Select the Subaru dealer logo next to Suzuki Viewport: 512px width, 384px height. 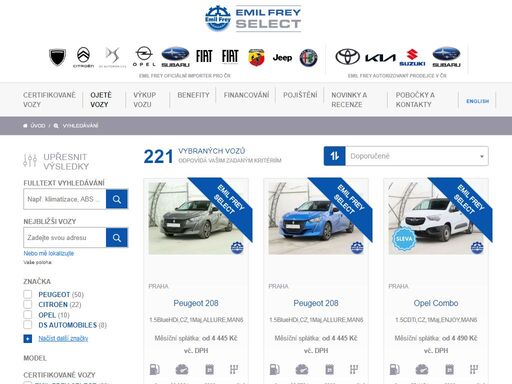[x=446, y=57]
